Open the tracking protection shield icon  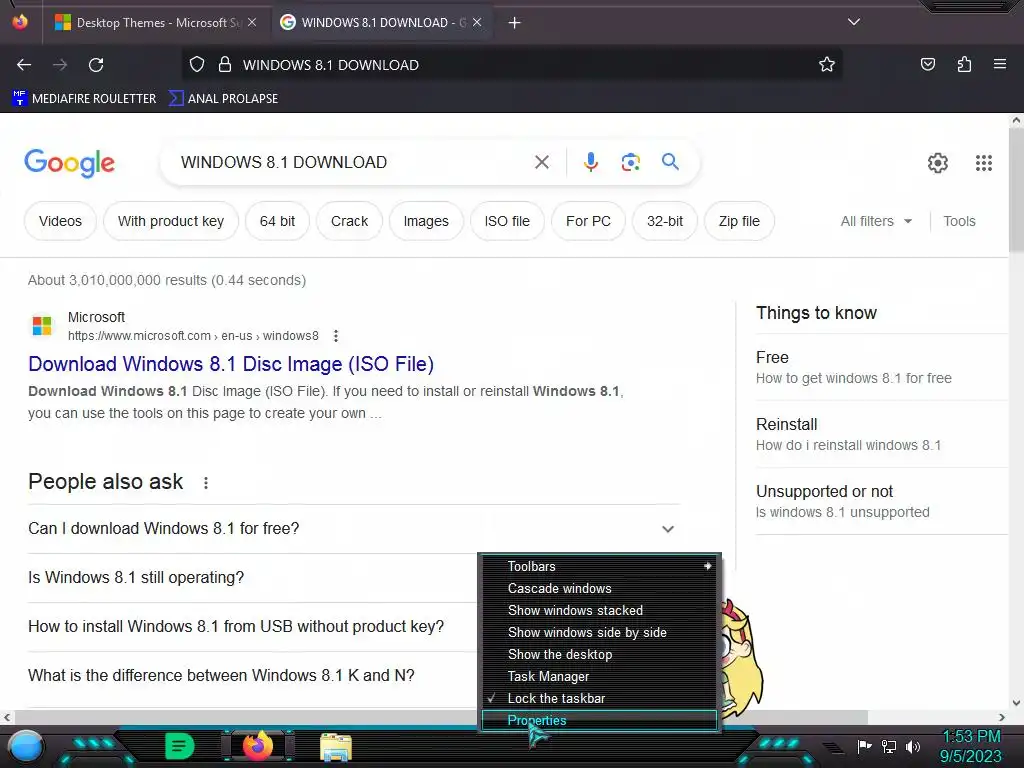tap(197, 65)
